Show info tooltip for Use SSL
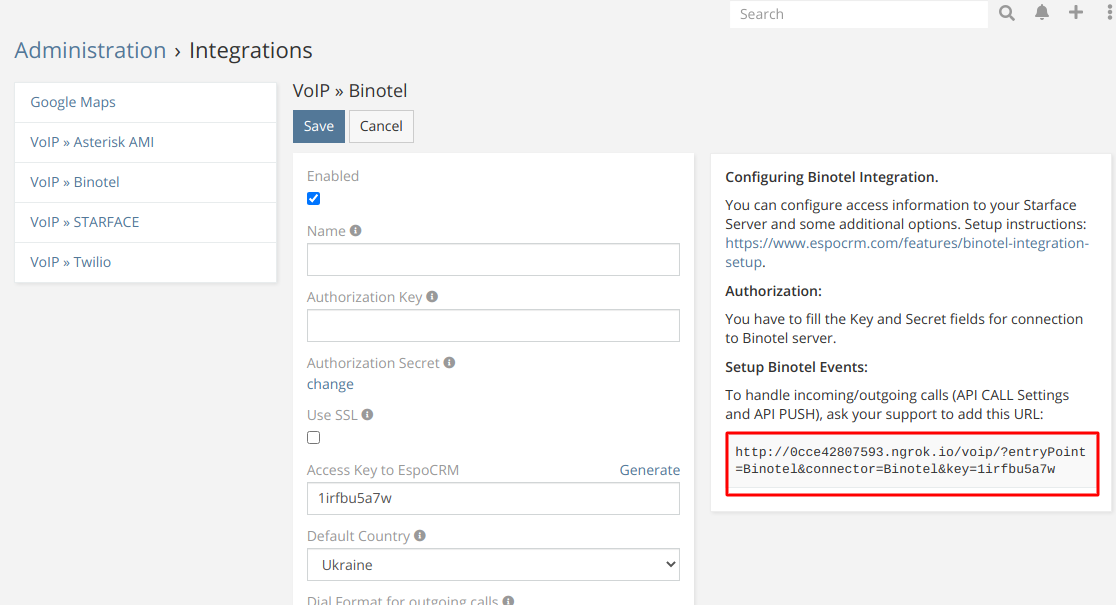This screenshot has width=1116, height=605. (367, 414)
